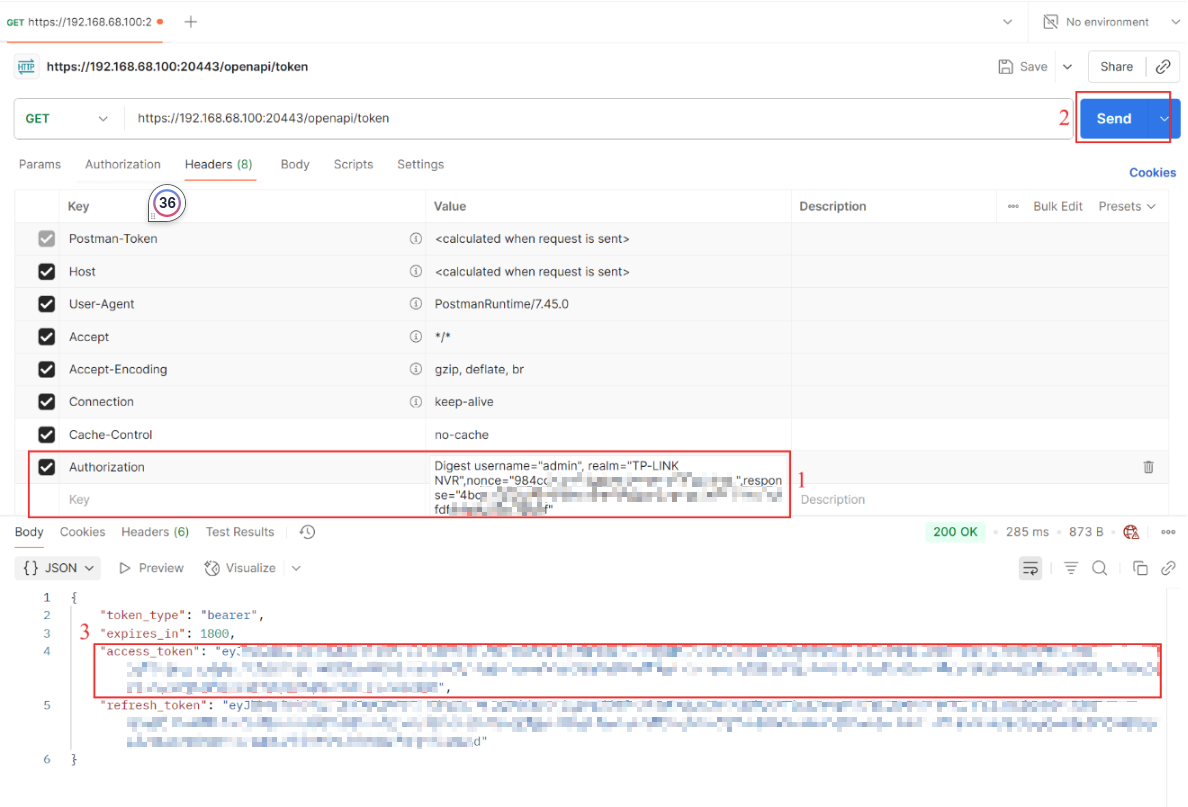
Task: Click the copy link icon beside Share
Action: click(x=1163, y=67)
